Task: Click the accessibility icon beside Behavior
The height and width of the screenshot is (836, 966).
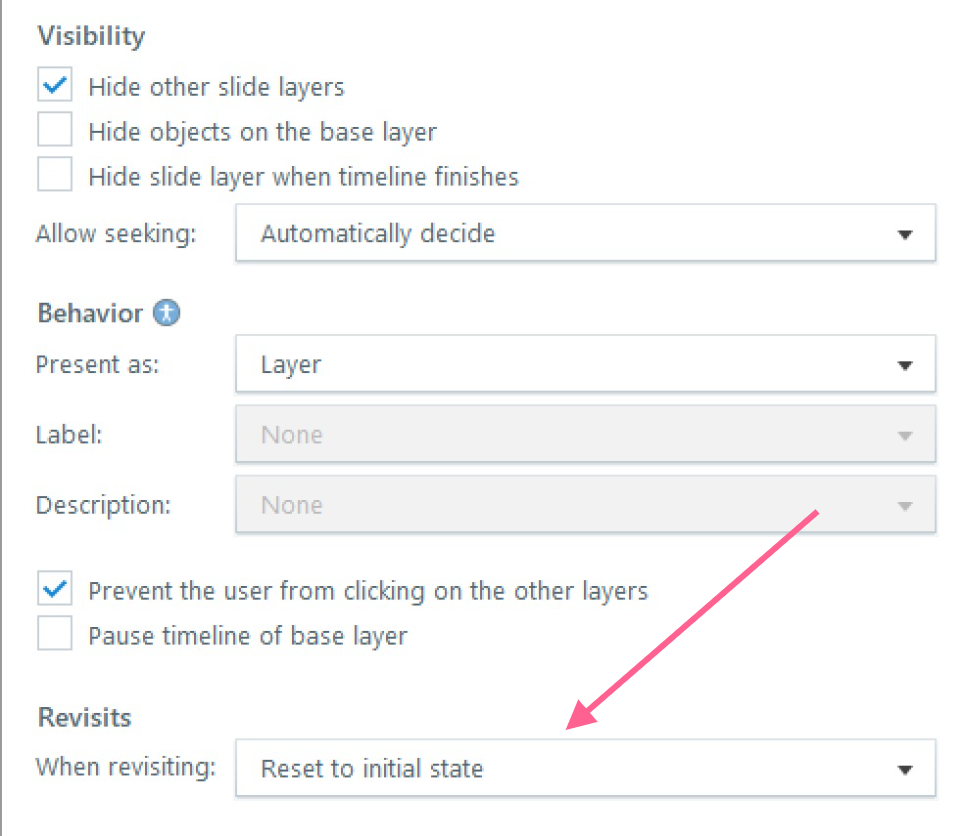Action: (167, 313)
